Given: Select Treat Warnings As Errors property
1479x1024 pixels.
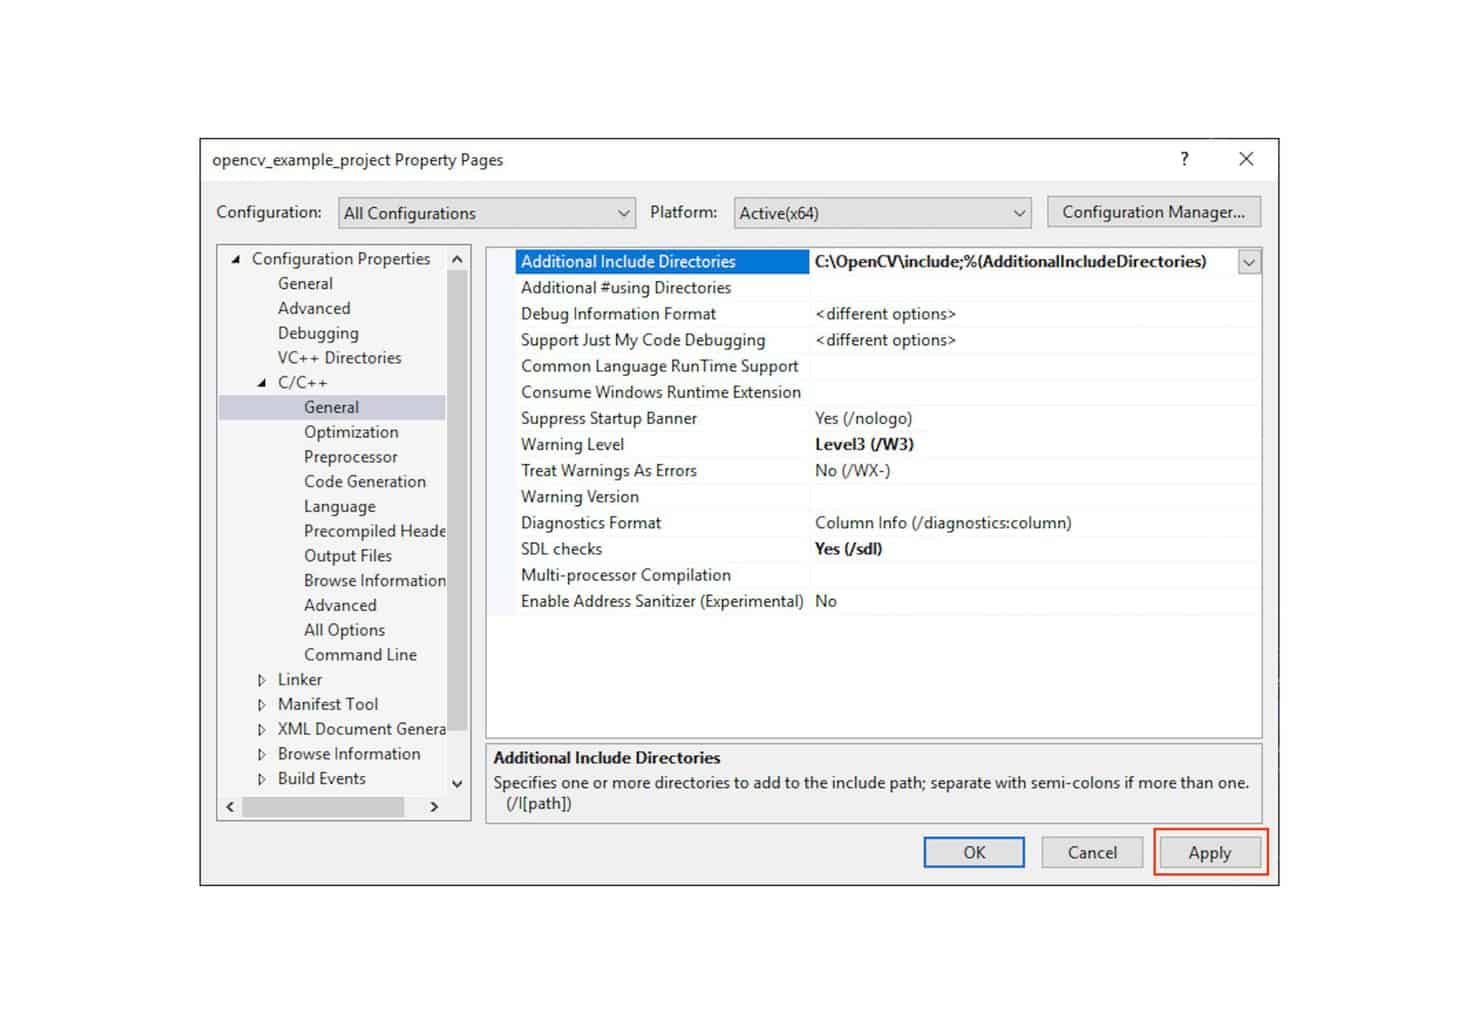Looking at the screenshot, I should click(662, 470).
